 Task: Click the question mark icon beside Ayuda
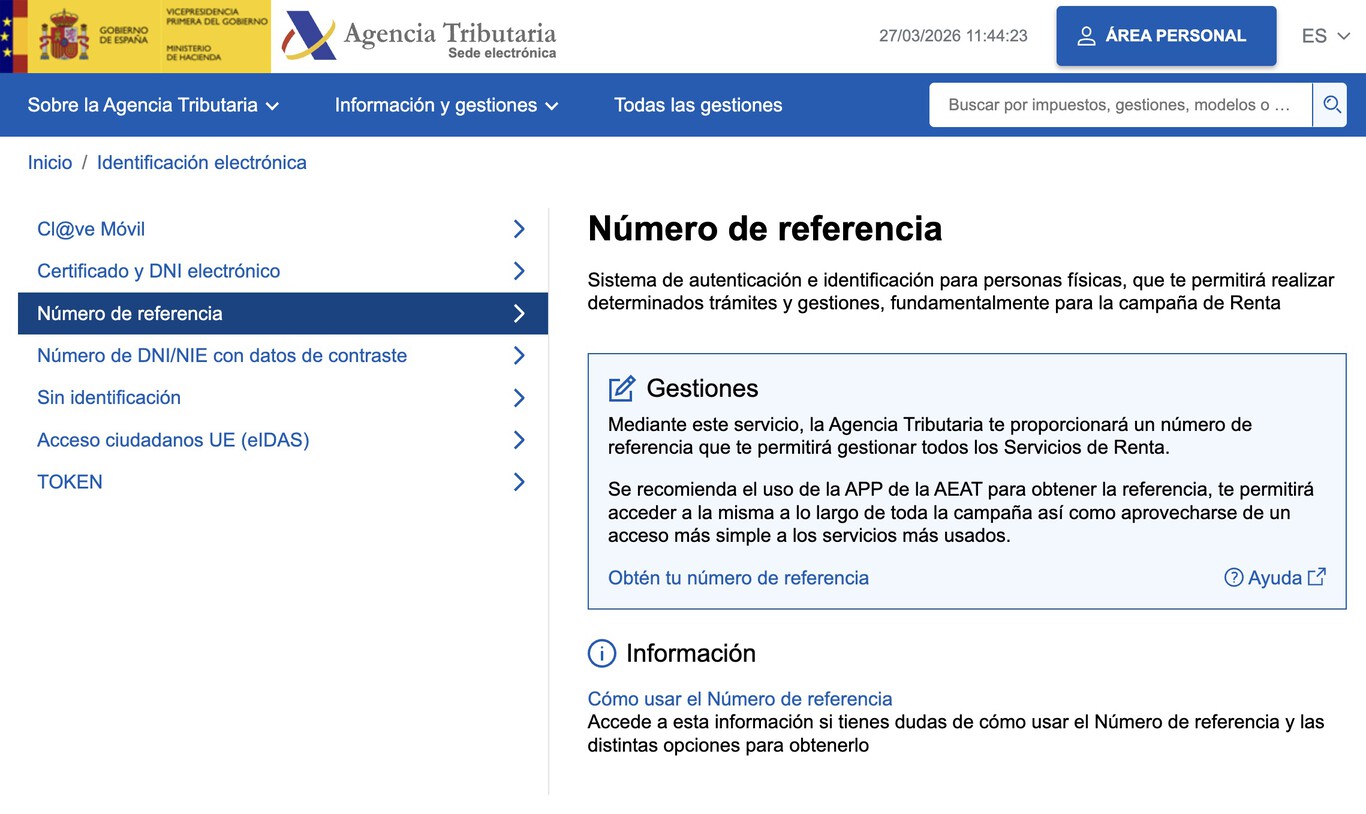click(x=1234, y=578)
